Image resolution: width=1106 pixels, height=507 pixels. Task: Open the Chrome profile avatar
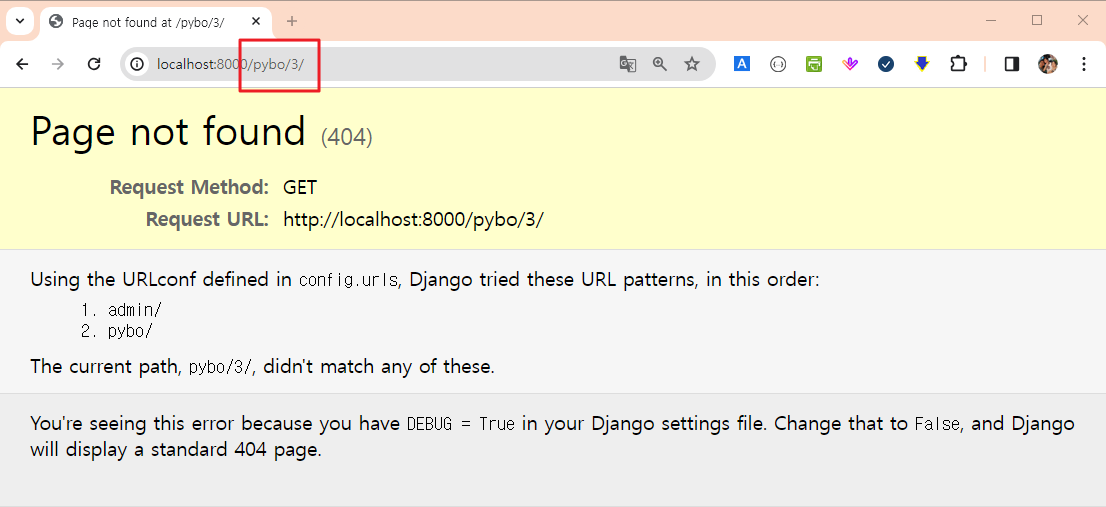(x=1047, y=64)
